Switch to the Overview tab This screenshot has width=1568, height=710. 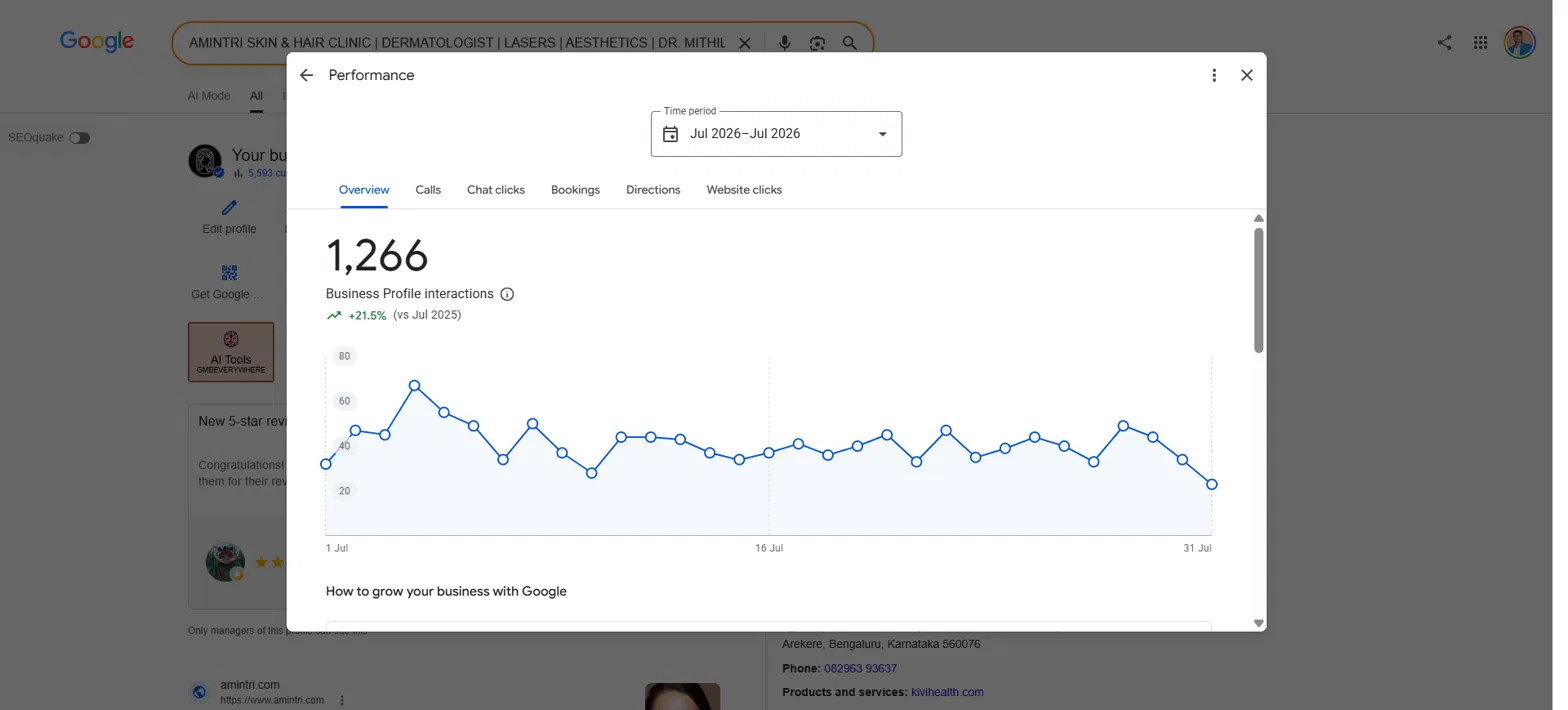pos(364,190)
